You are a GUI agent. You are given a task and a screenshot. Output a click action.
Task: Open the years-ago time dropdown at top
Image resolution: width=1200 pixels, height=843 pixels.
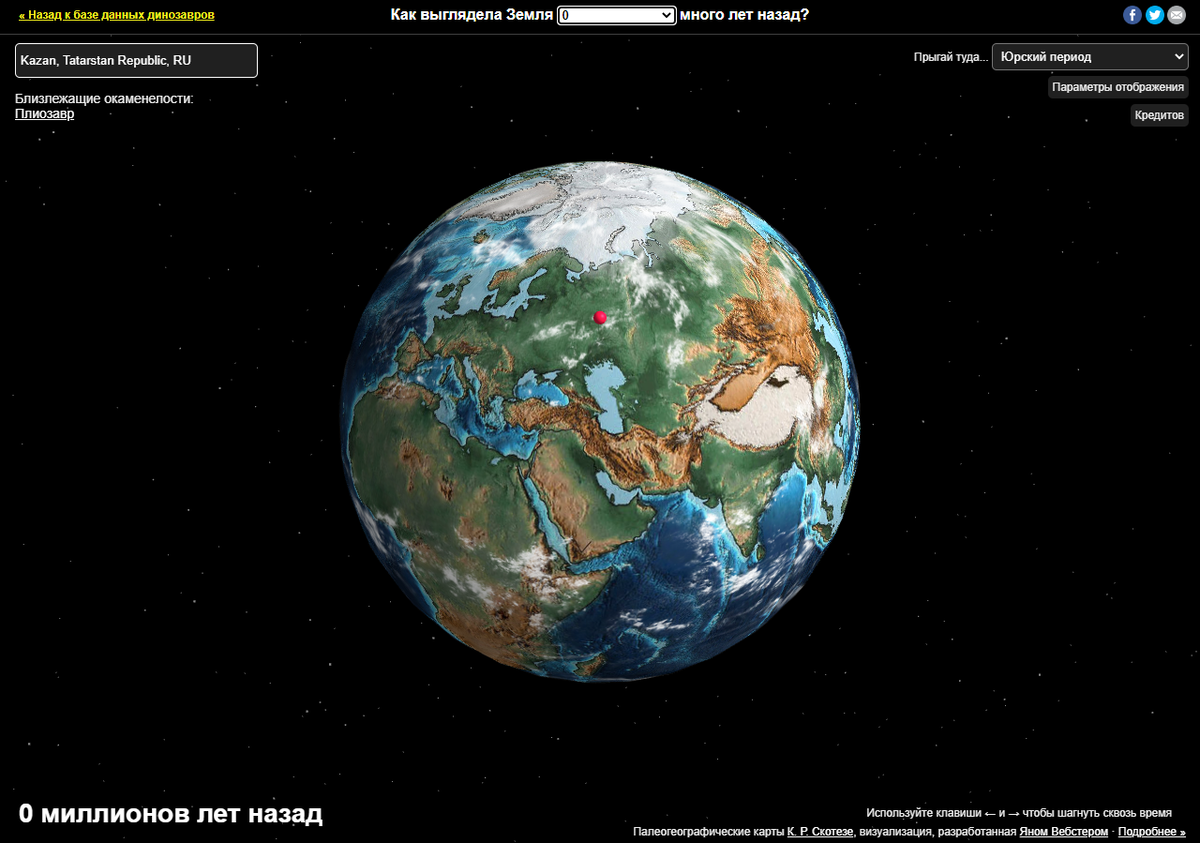point(616,15)
